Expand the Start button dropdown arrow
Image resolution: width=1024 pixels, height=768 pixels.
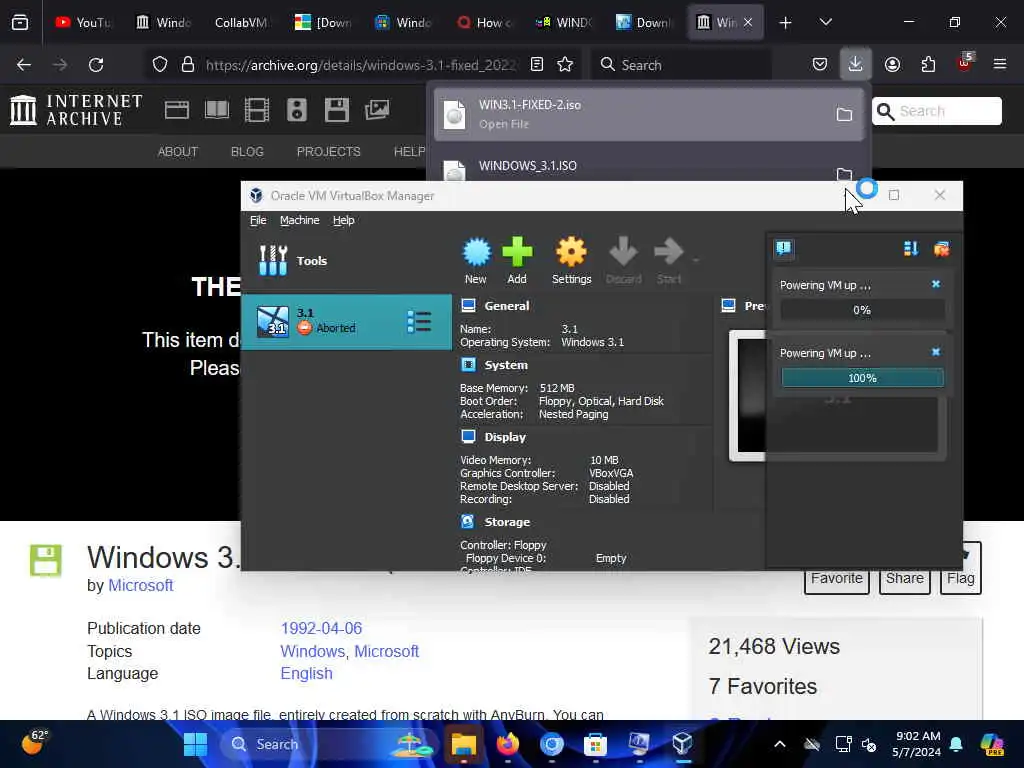tap(696, 260)
